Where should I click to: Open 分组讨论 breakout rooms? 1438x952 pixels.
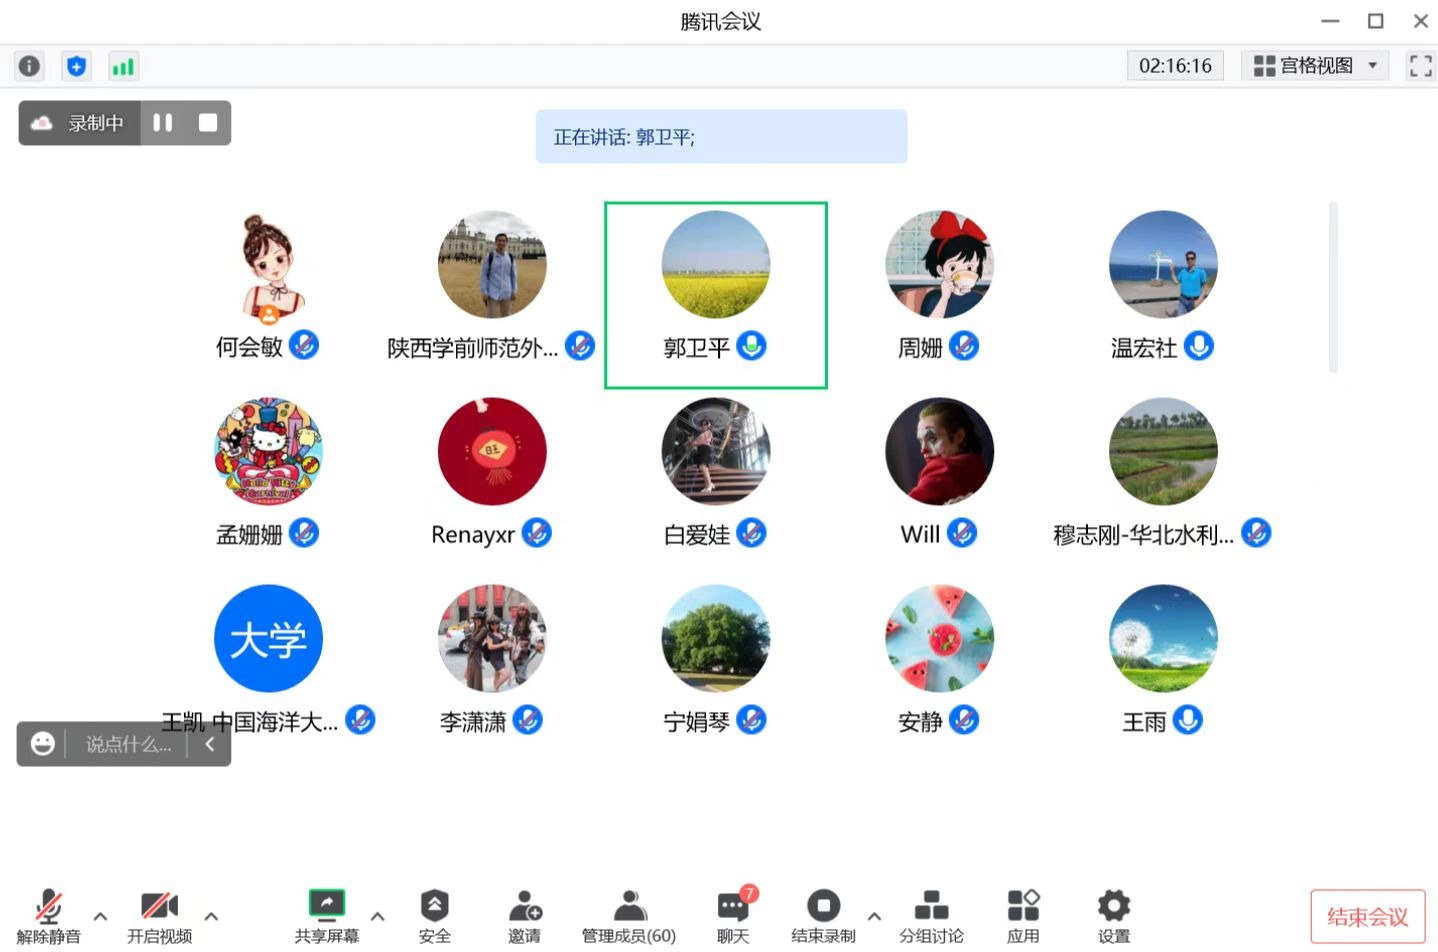point(931,914)
